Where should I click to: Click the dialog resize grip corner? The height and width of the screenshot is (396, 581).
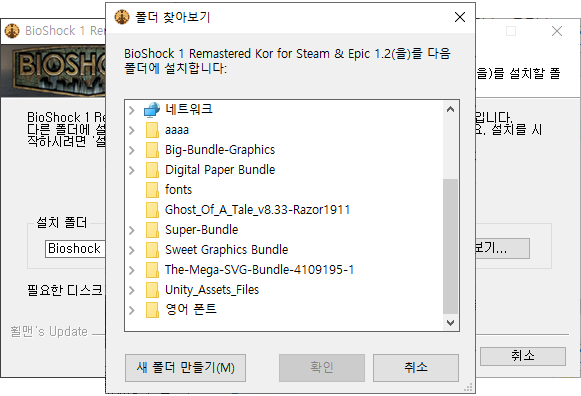tap(468, 387)
